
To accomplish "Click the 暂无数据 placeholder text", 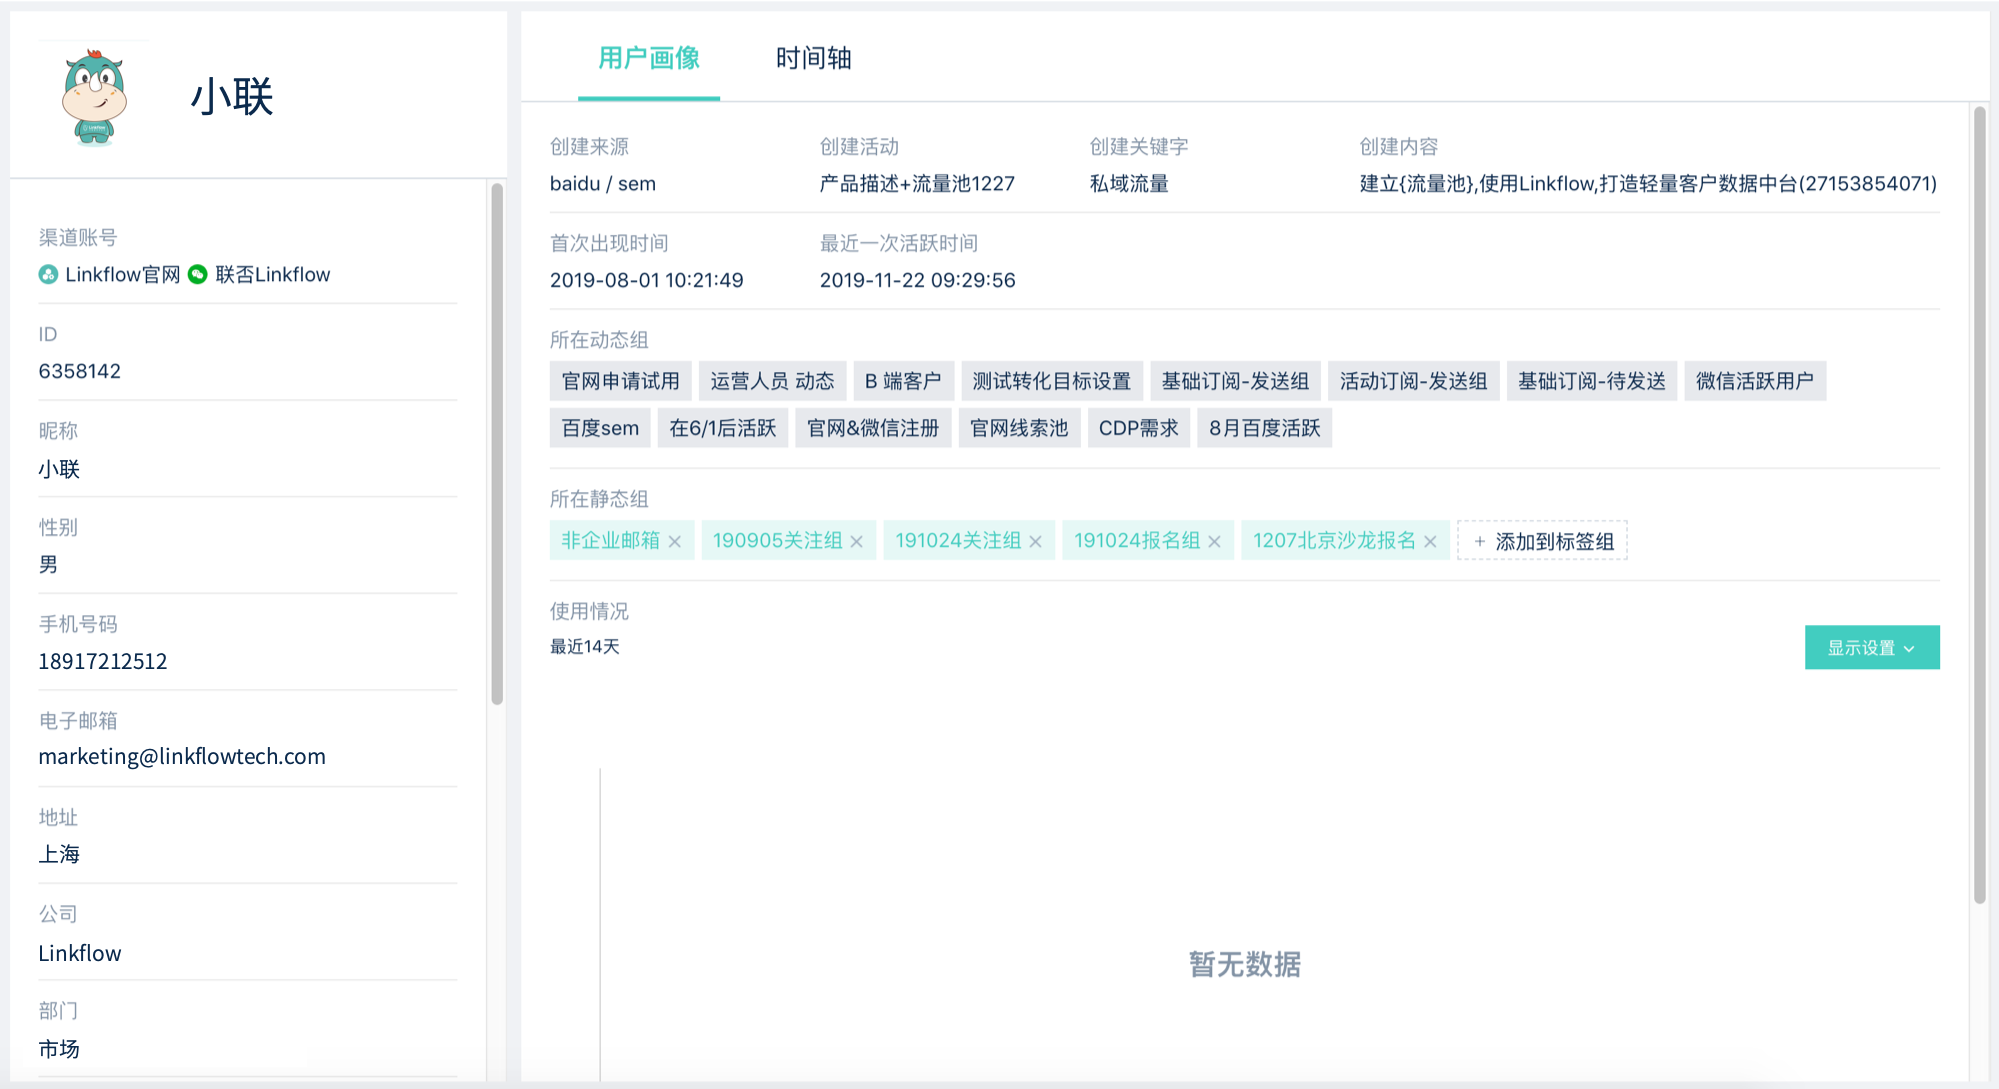I will tap(1245, 964).
